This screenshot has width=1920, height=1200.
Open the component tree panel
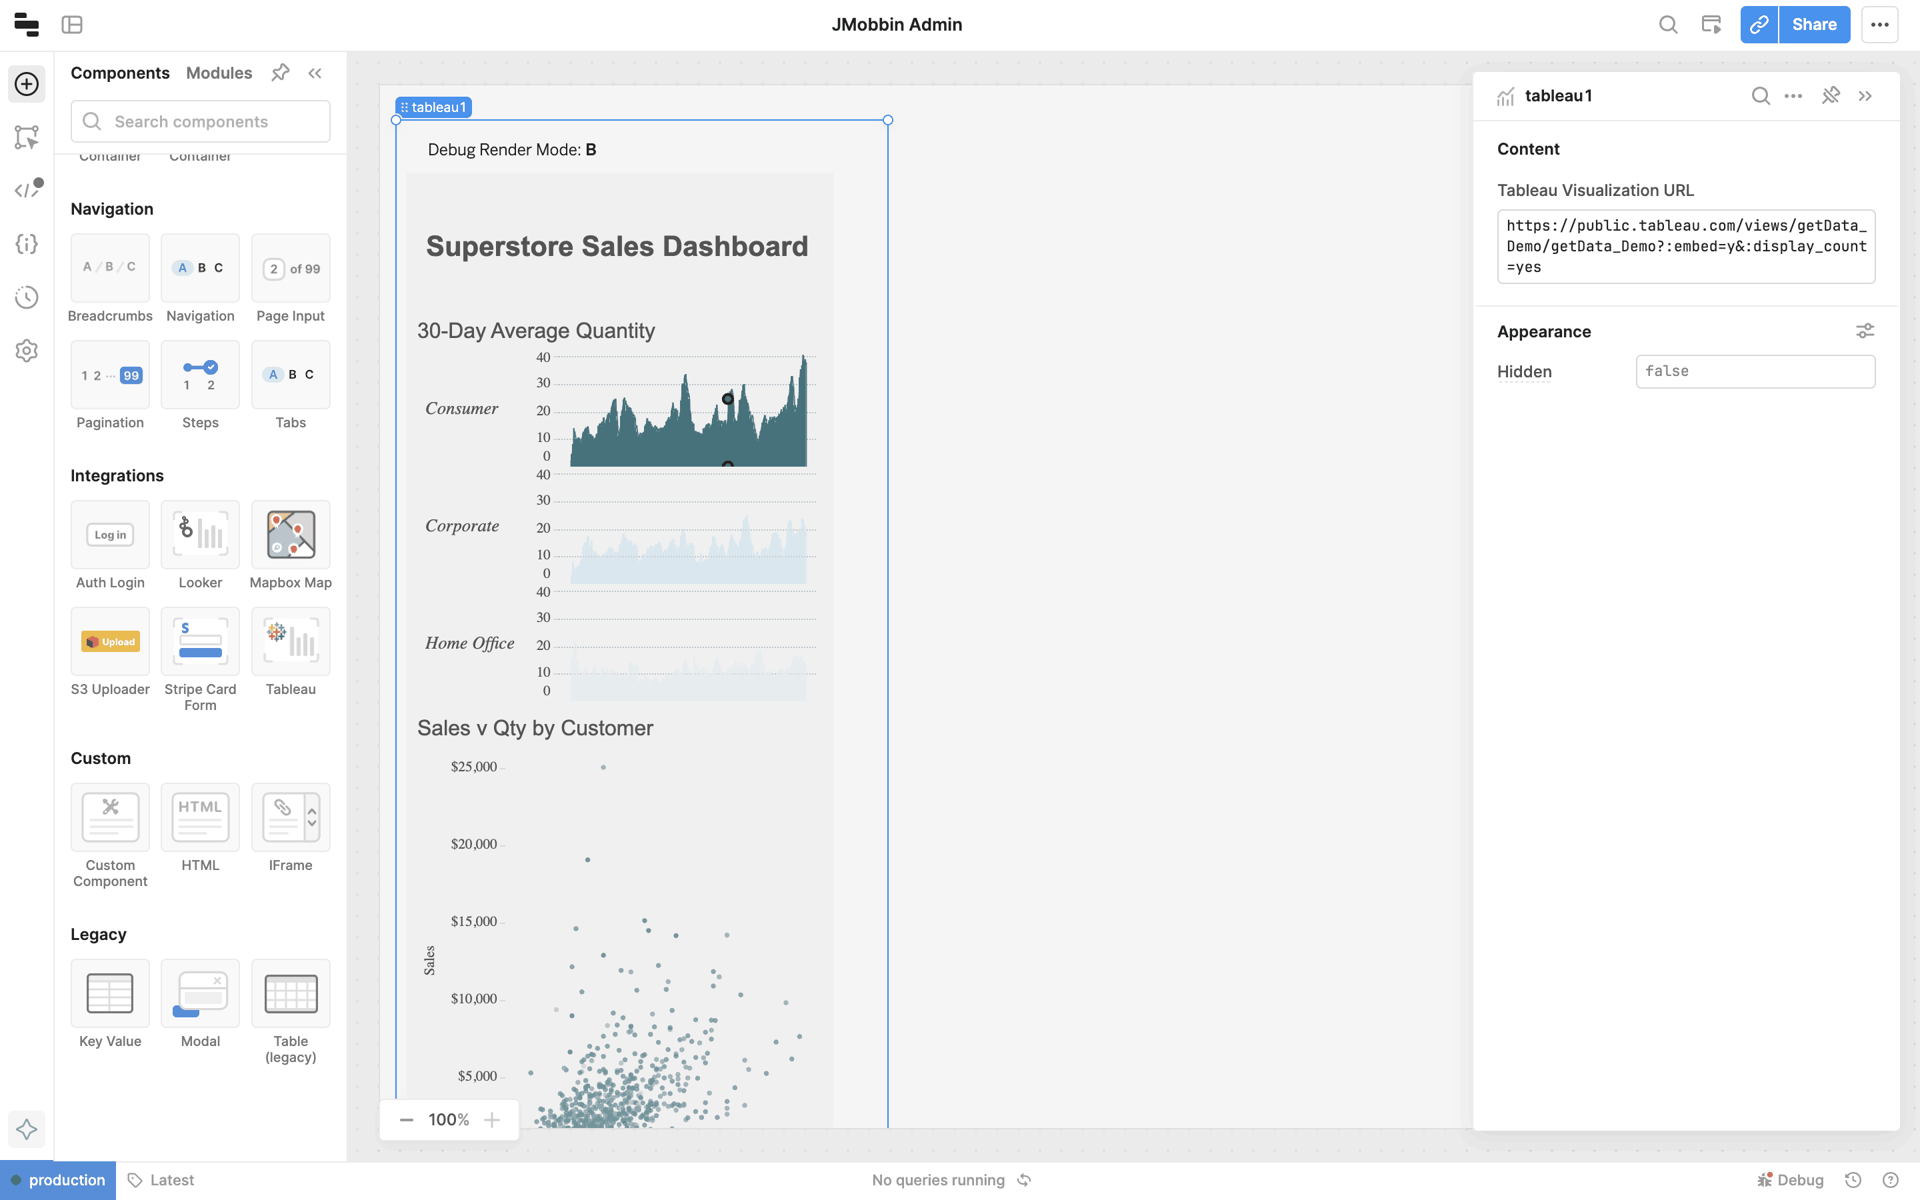pyautogui.click(x=27, y=137)
